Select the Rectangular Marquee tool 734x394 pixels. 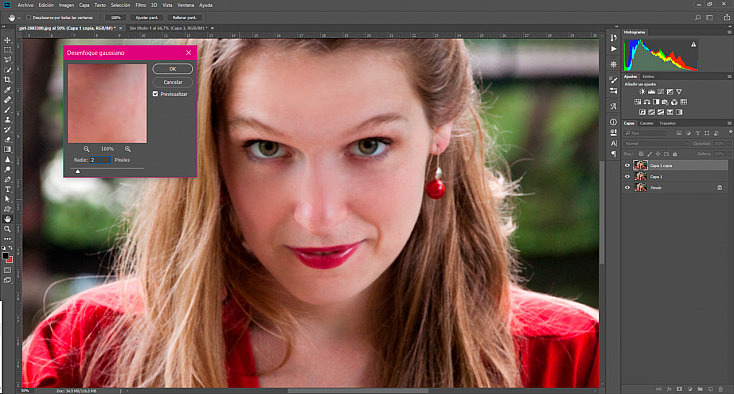click(7, 50)
